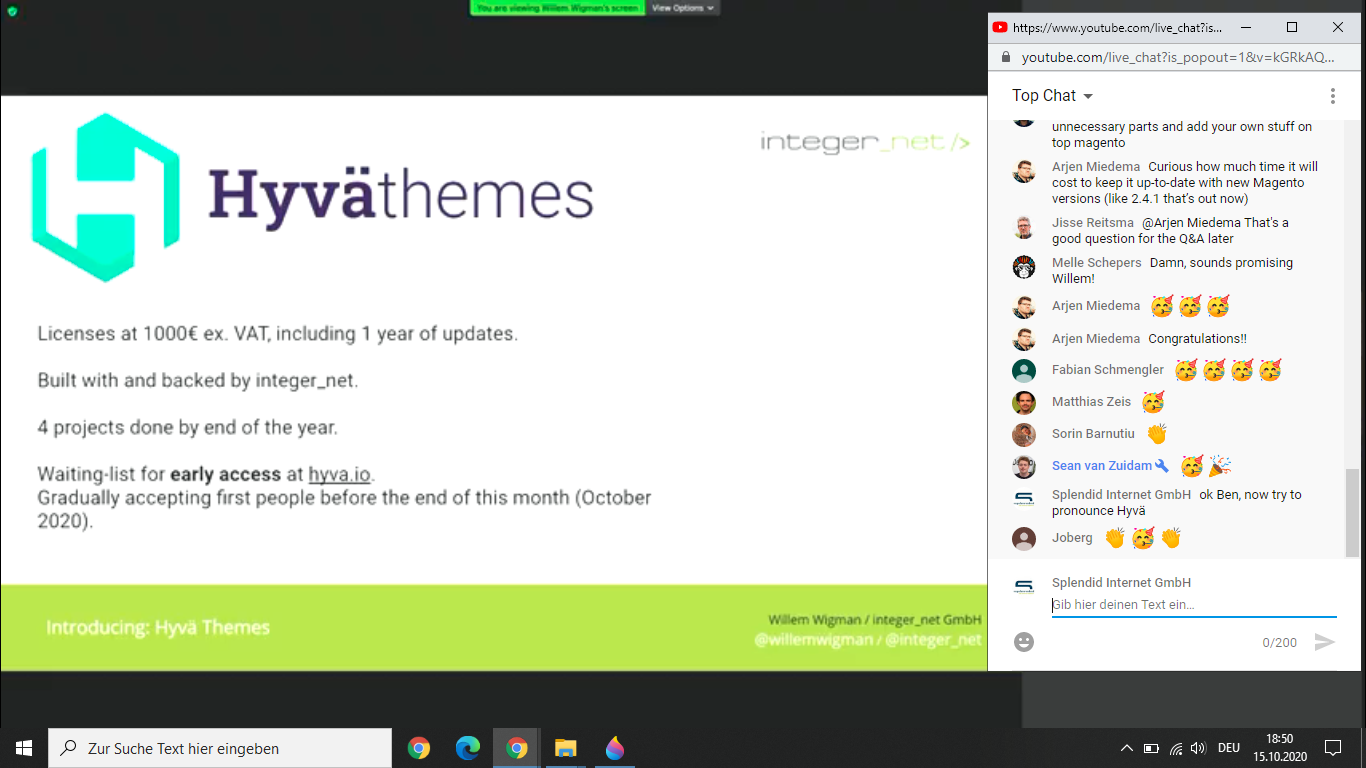Click the green shield encryption icon
This screenshot has height=768, width=1366.
tap(11, 12)
